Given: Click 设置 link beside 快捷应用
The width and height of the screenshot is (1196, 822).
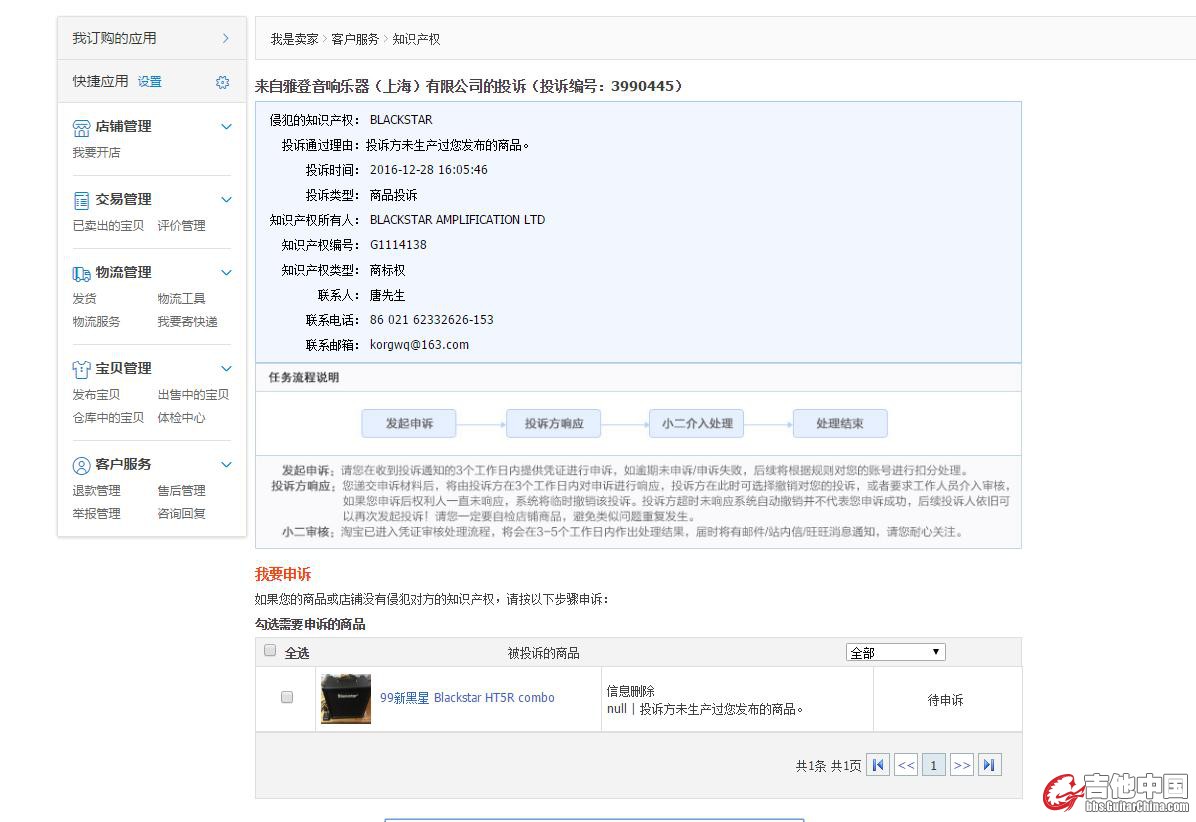Looking at the screenshot, I should pyautogui.click(x=150, y=82).
